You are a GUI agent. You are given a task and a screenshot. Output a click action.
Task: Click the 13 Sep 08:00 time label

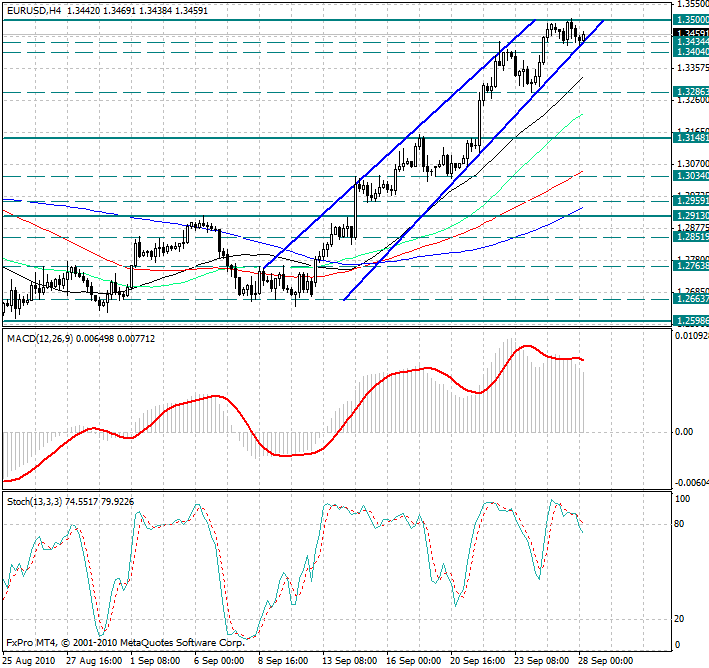(x=350, y=661)
